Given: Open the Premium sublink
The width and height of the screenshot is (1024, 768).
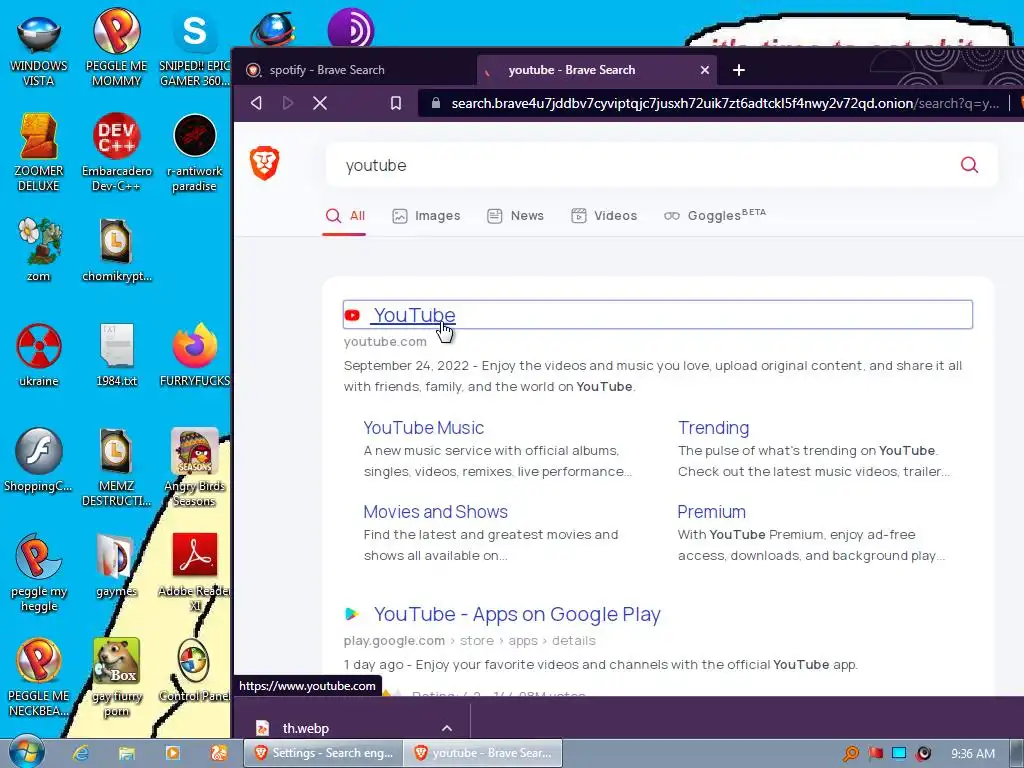Looking at the screenshot, I should pyautogui.click(x=711, y=512).
